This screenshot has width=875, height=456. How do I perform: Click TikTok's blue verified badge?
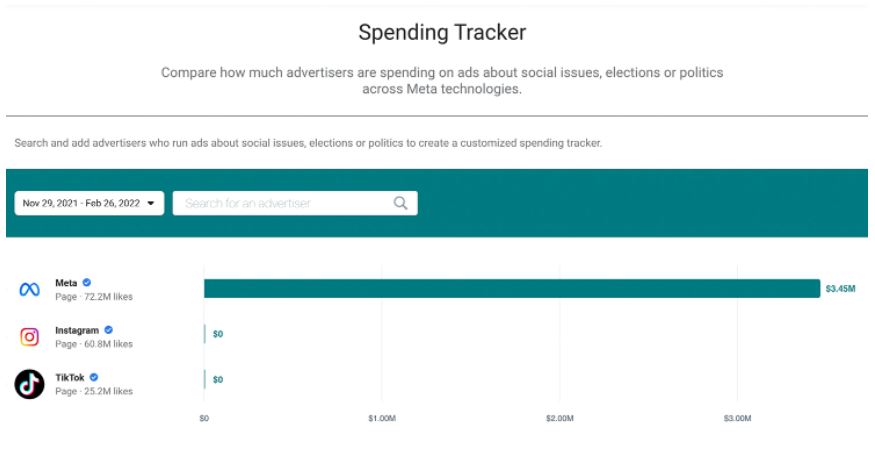click(93, 377)
